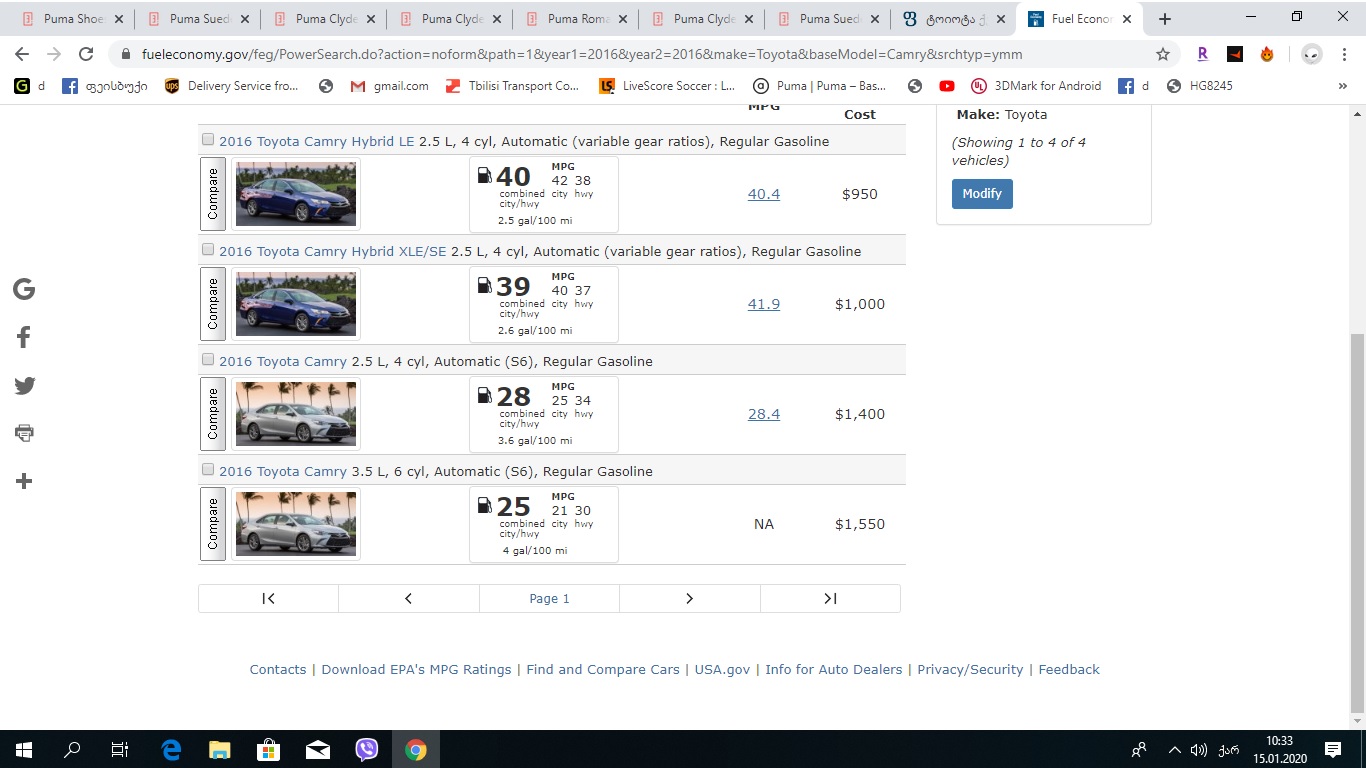Select the Fuel Economy tab
1366x768 pixels.
(x=1078, y=19)
